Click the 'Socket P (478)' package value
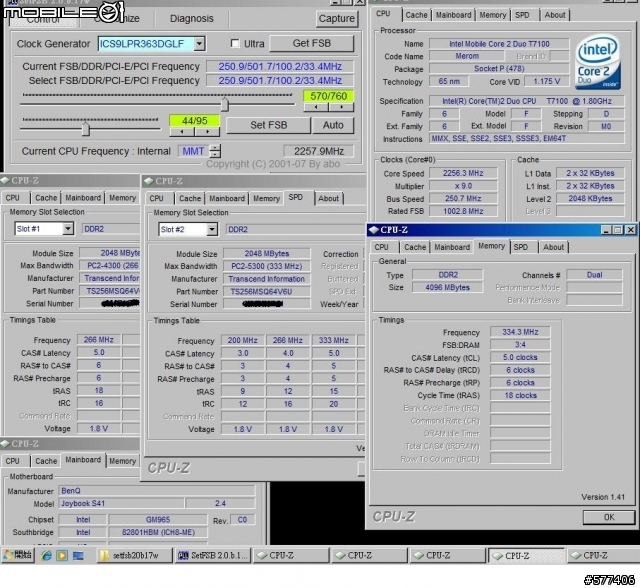The image size is (640, 588). coord(499,69)
